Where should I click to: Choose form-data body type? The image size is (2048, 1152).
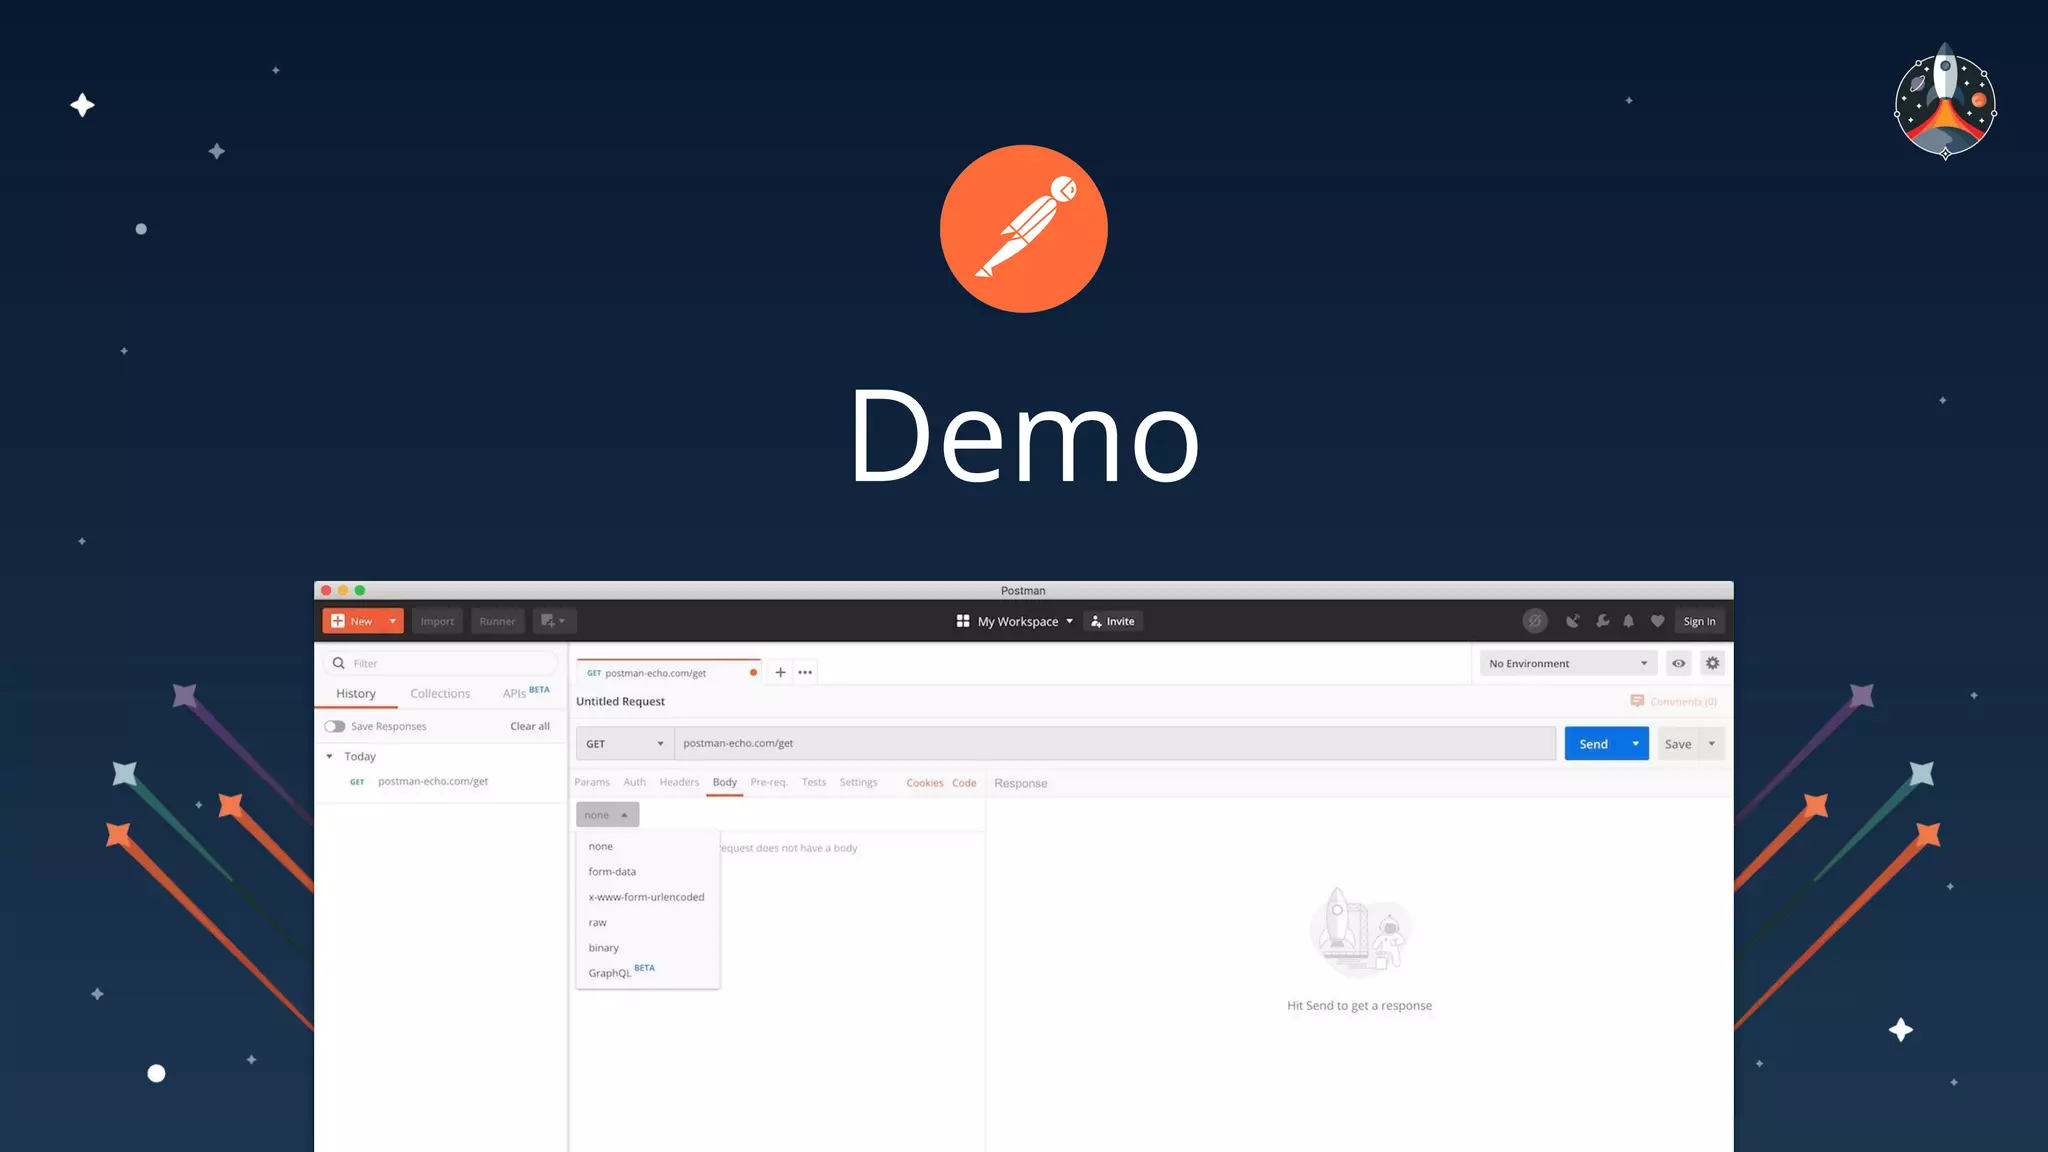coord(648,871)
